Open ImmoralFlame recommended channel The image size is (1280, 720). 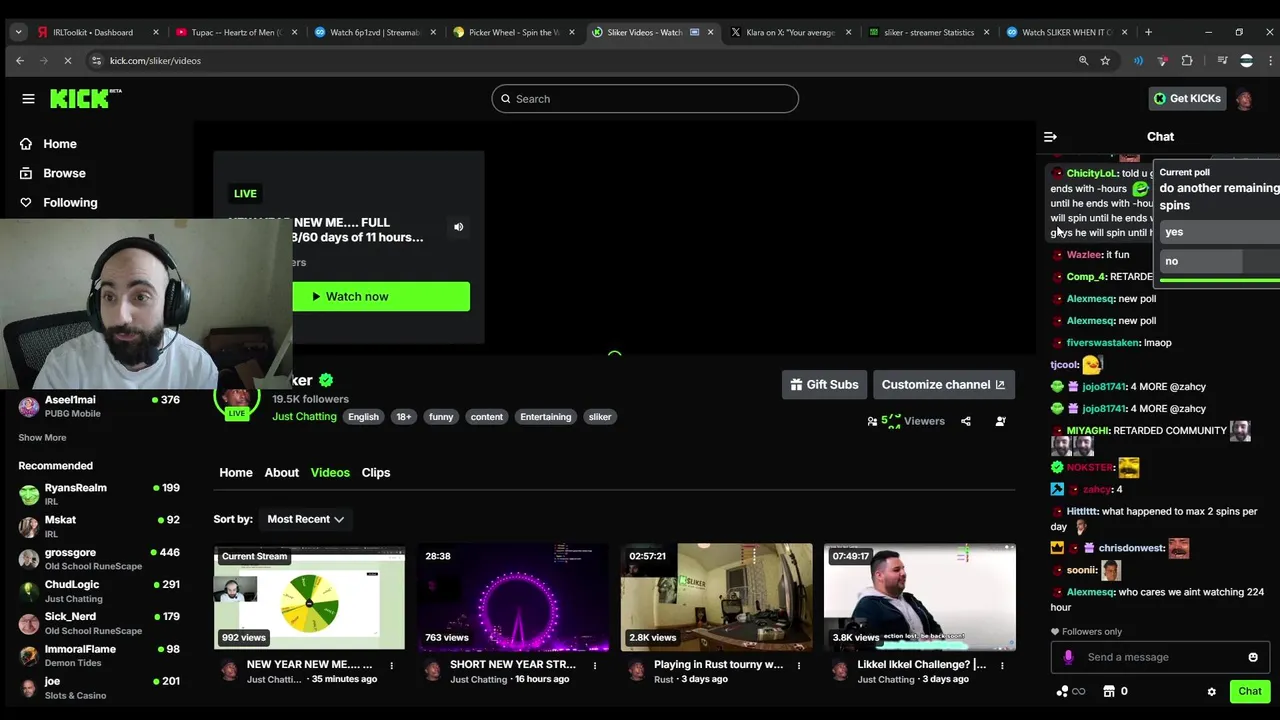[x=99, y=655]
